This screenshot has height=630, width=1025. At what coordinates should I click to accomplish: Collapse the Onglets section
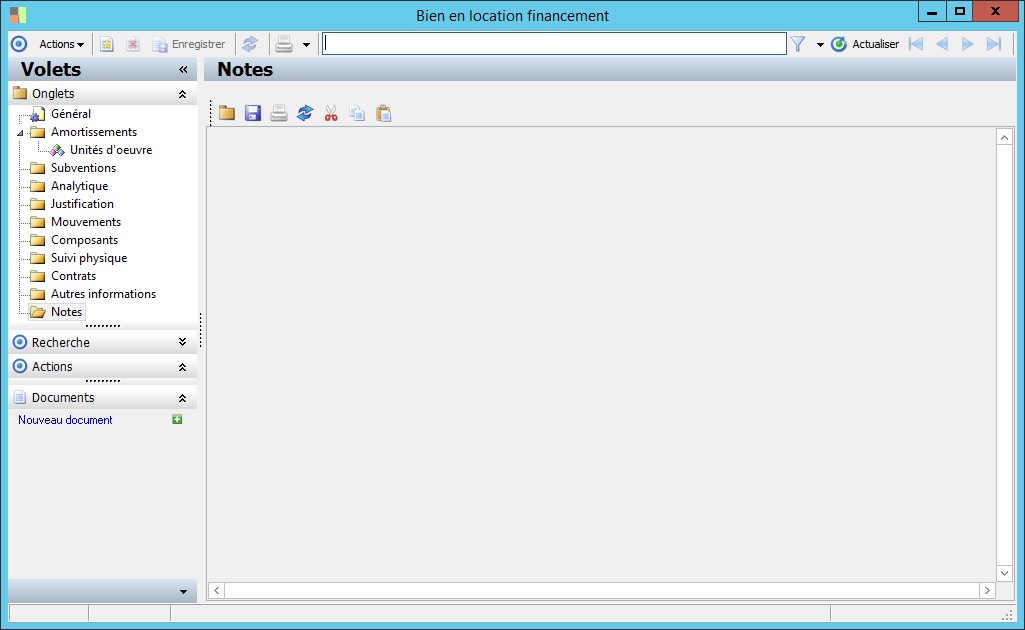[x=182, y=94]
